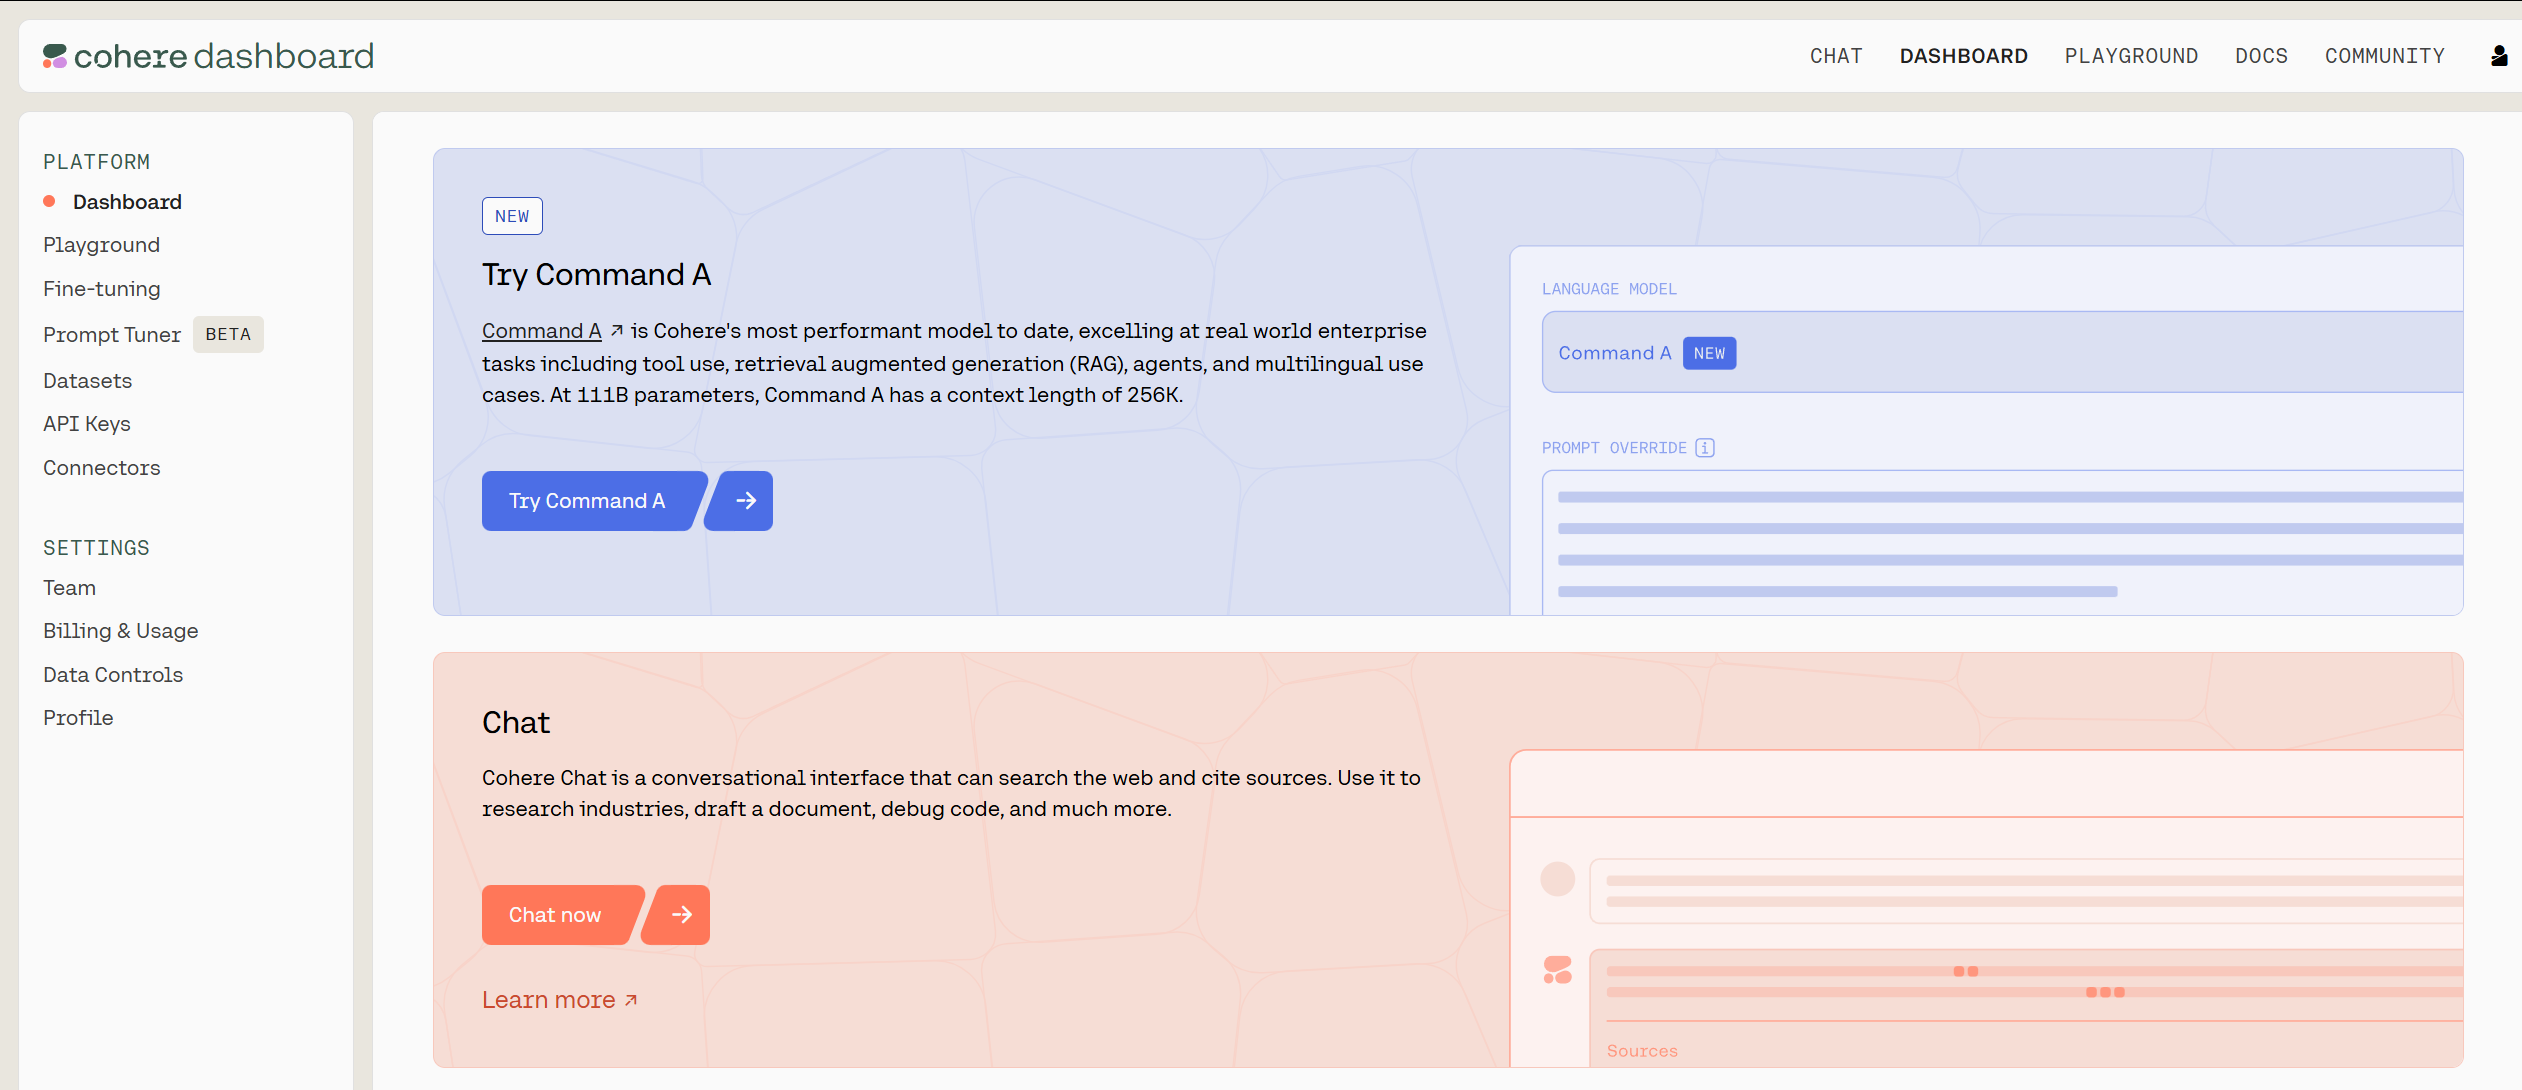Click the arrow icon beside Chat now

[681, 914]
